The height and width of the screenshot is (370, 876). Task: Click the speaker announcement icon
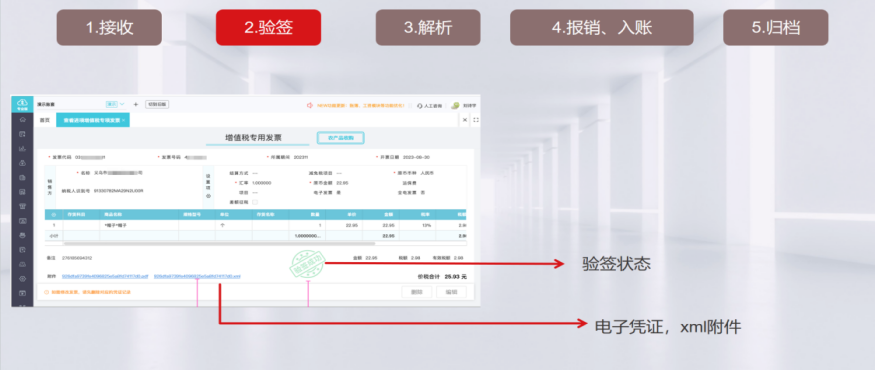point(309,105)
